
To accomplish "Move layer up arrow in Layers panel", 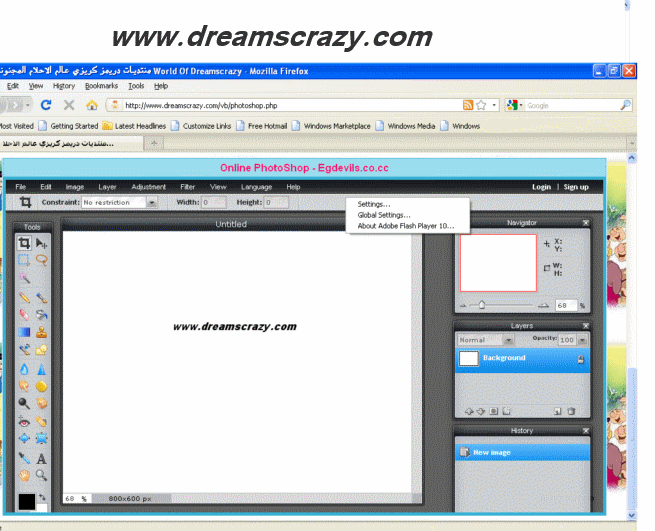I will pyautogui.click(x=469, y=412).
